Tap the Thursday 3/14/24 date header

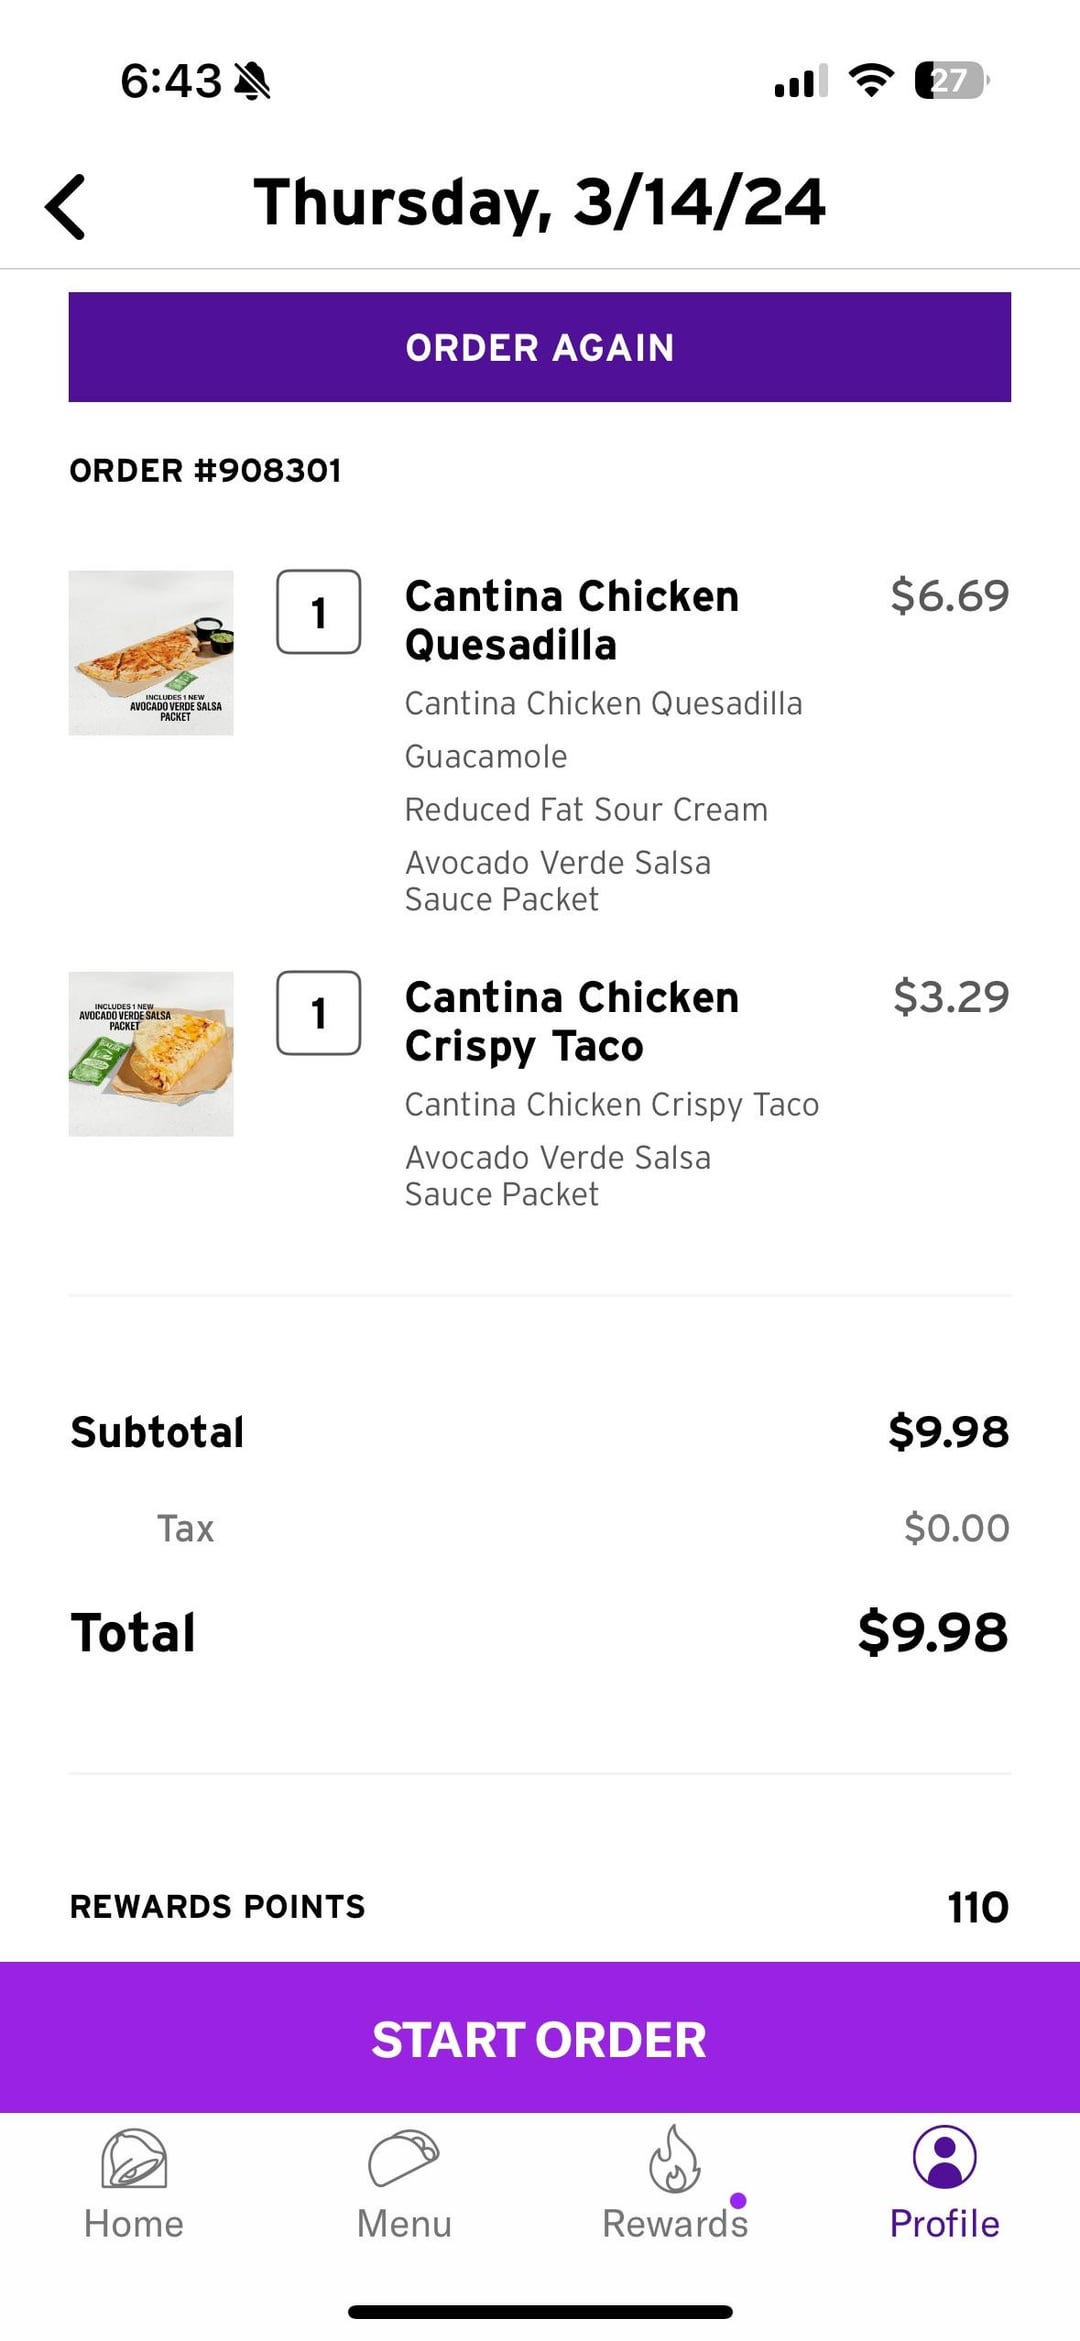pos(540,203)
